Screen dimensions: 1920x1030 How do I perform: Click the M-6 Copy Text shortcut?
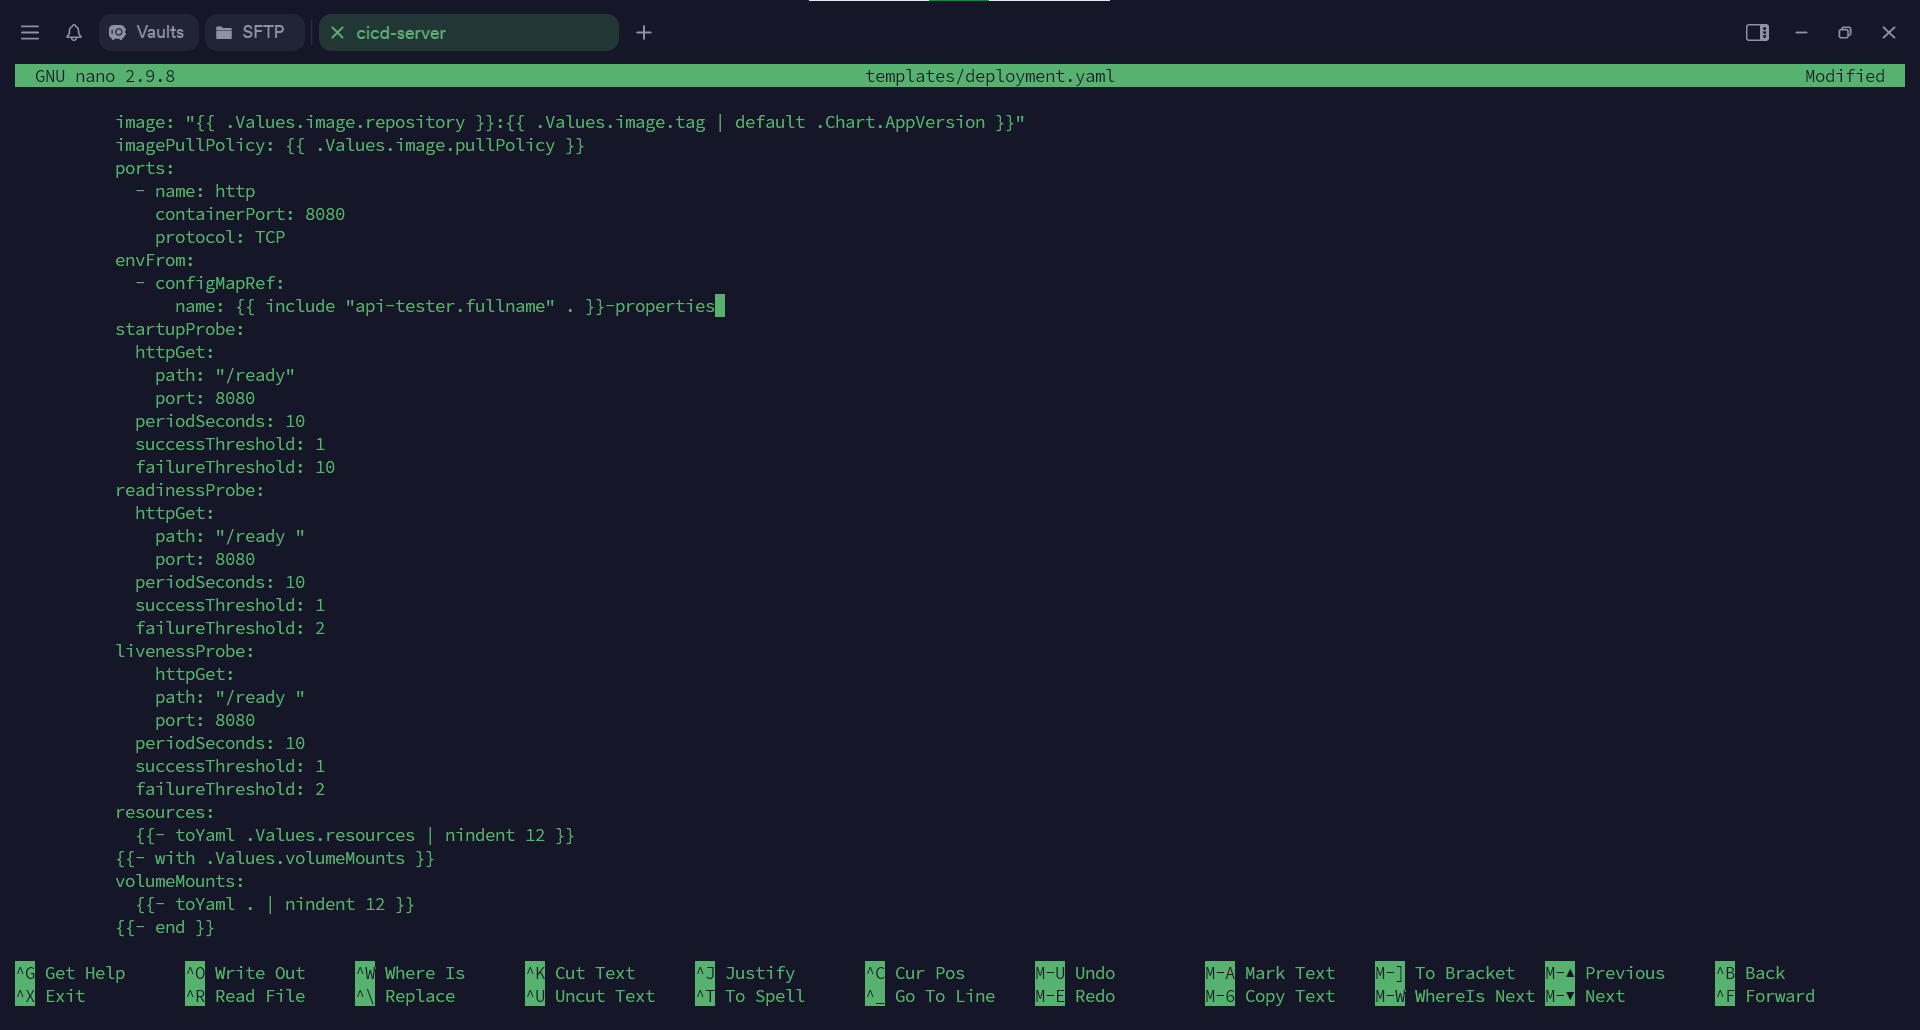[1270, 996]
